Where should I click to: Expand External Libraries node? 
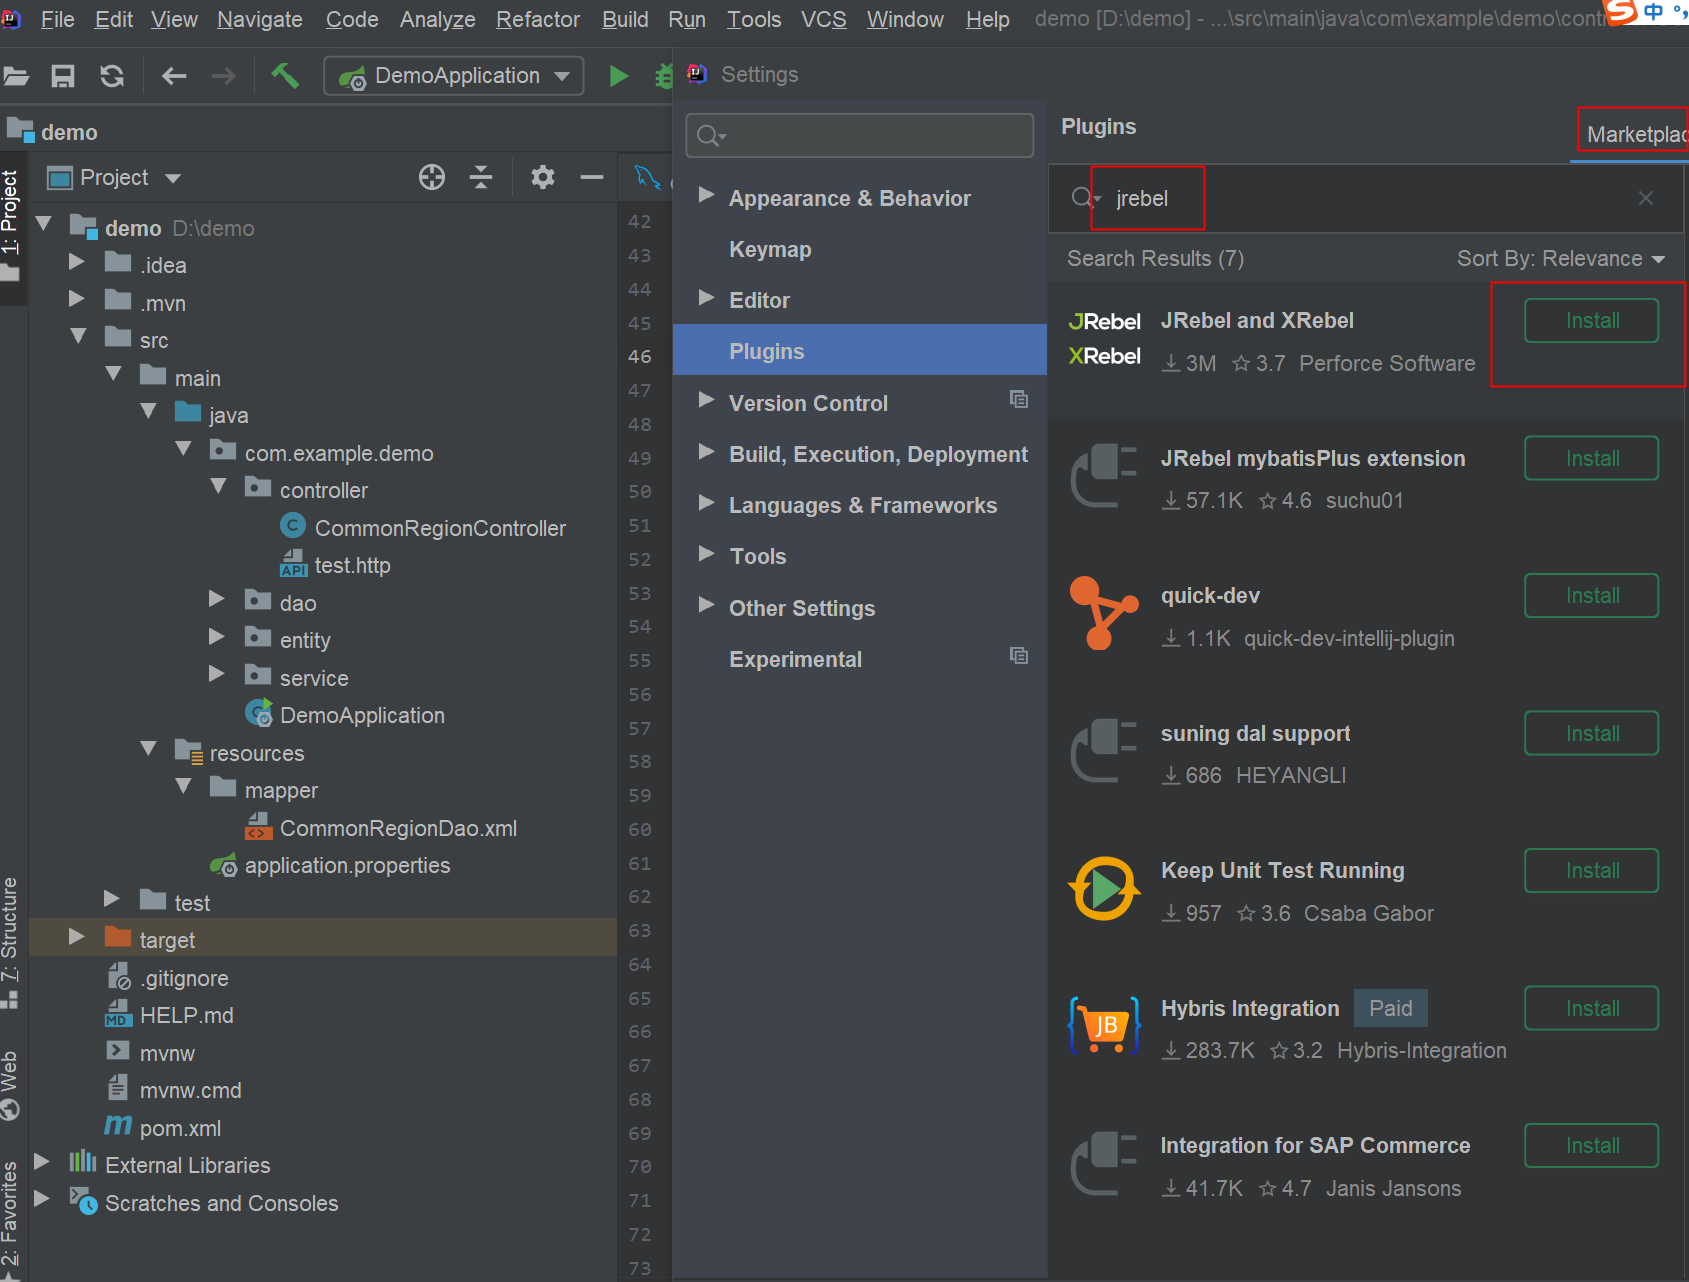pyautogui.click(x=41, y=1162)
